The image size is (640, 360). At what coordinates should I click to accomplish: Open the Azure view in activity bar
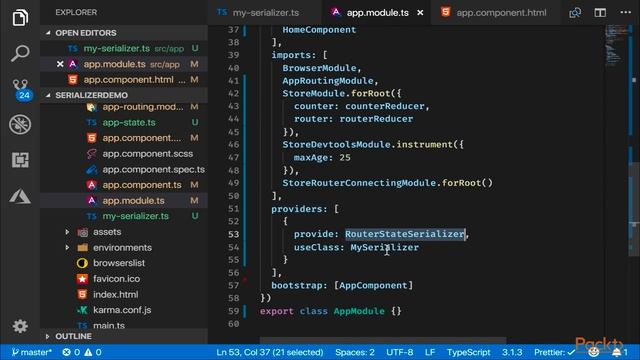(20, 196)
